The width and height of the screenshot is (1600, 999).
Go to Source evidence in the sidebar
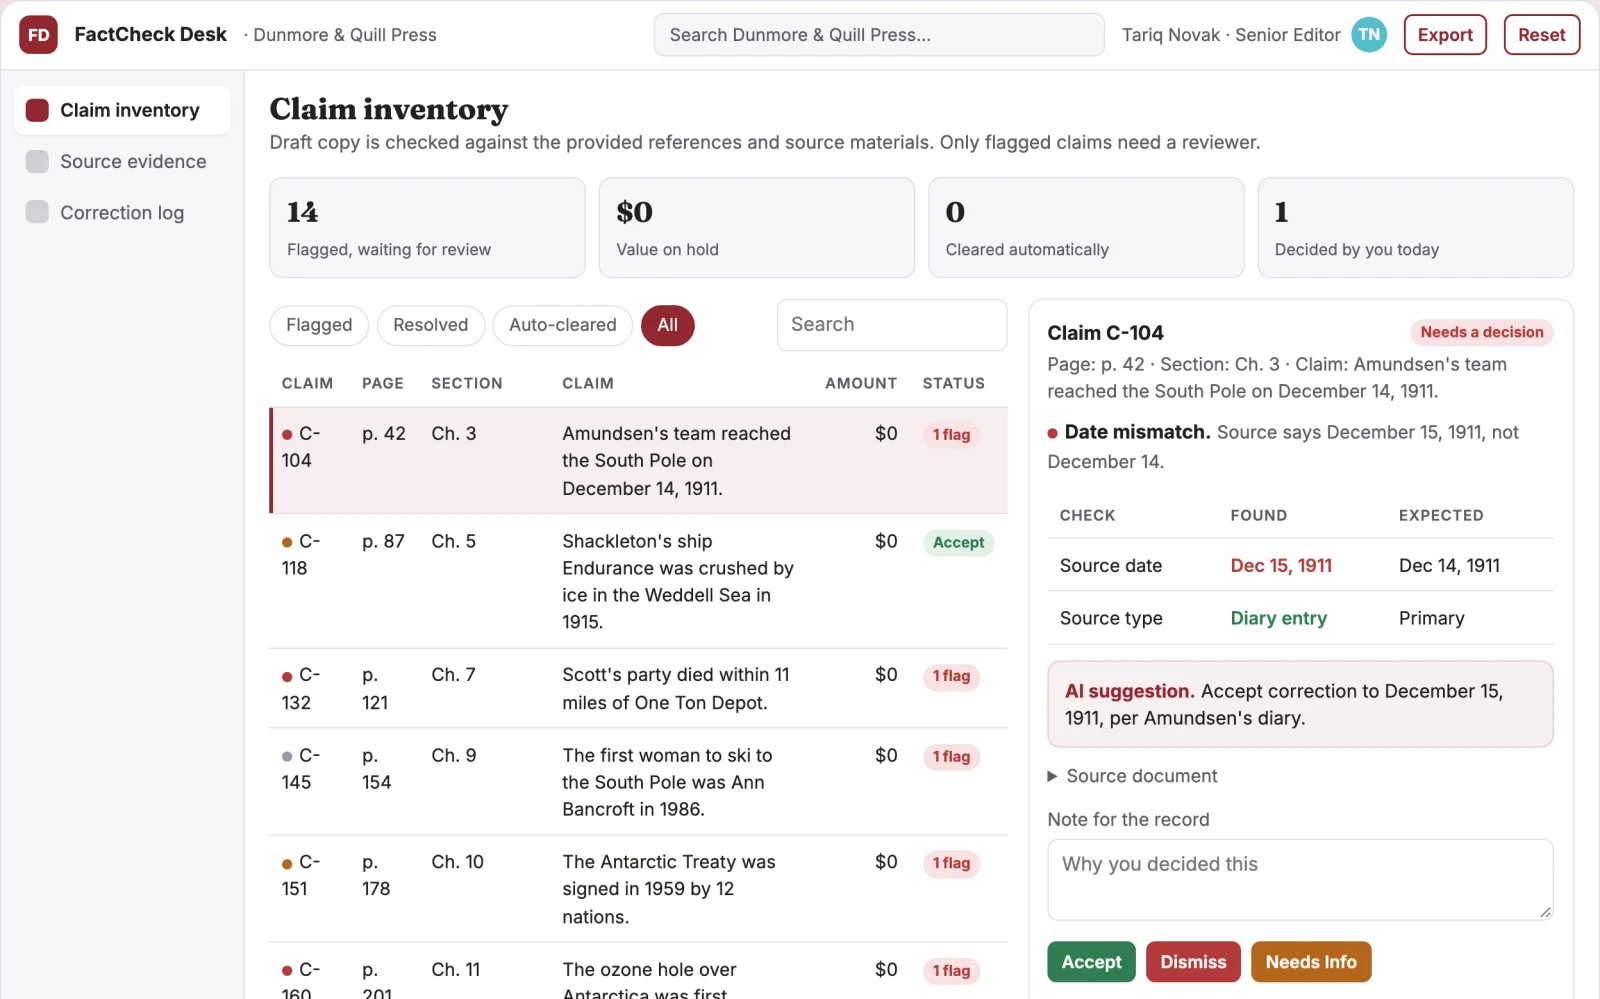coord(122,161)
